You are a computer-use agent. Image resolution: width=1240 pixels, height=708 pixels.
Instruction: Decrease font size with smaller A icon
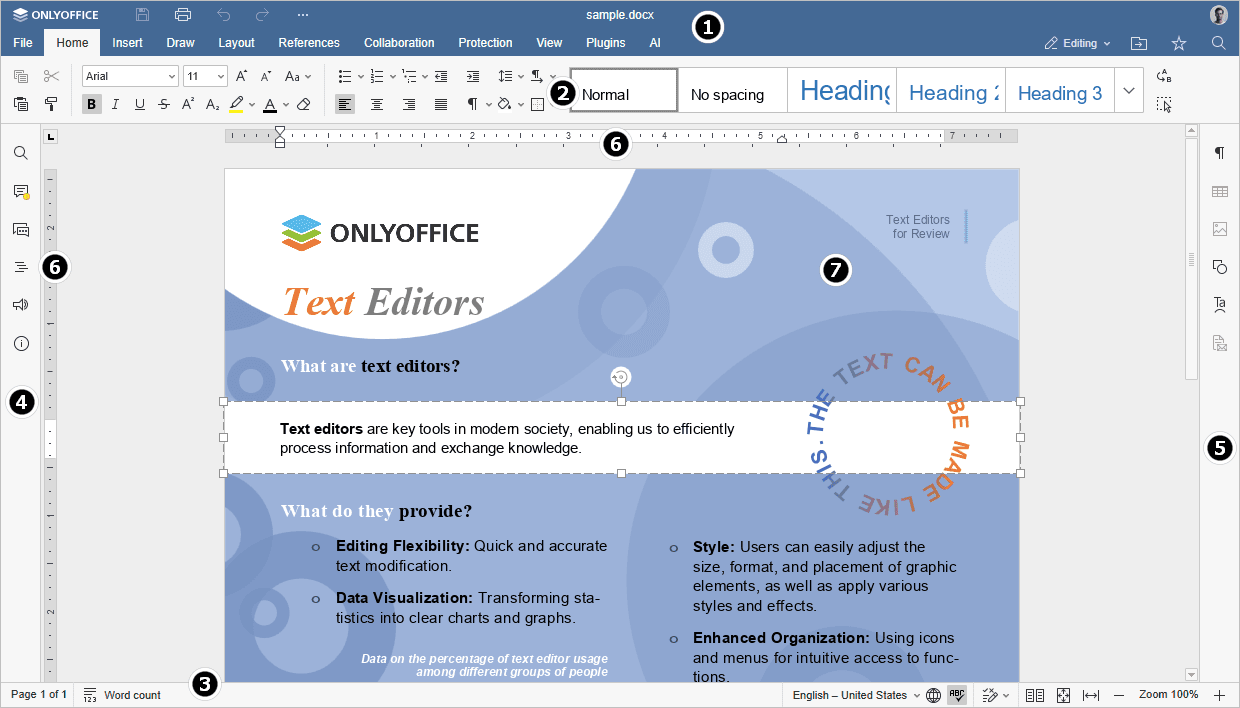(266, 76)
